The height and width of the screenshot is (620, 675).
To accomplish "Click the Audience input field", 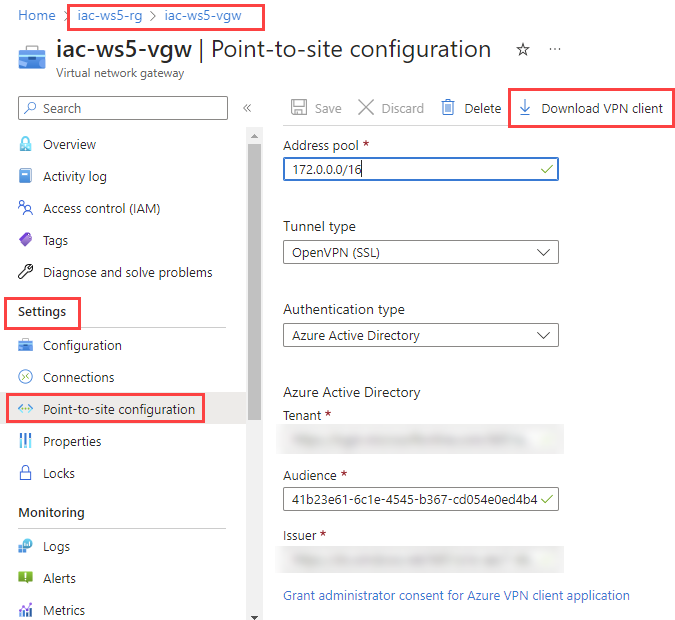I will pos(421,499).
